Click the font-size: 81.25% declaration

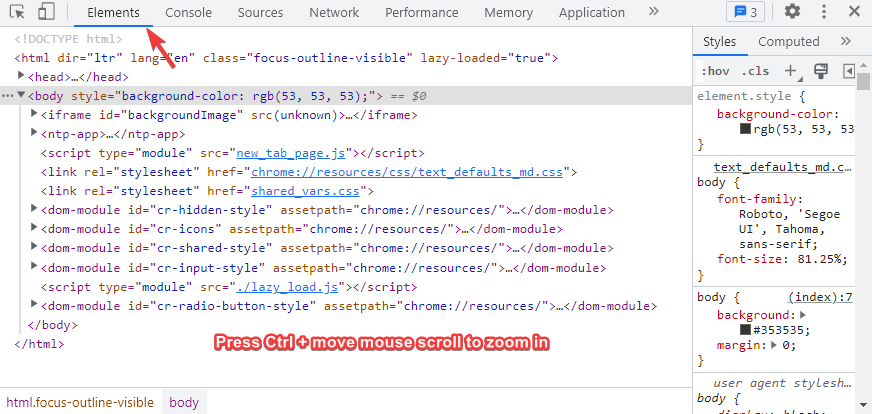782,258
